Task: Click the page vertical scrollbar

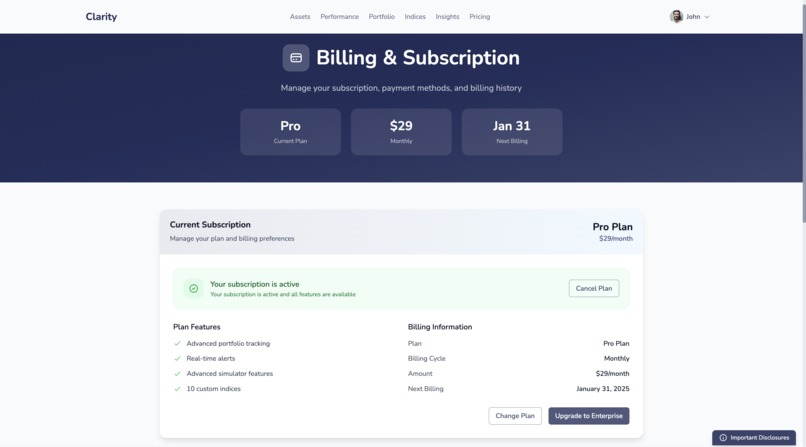Action: (803, 111)
